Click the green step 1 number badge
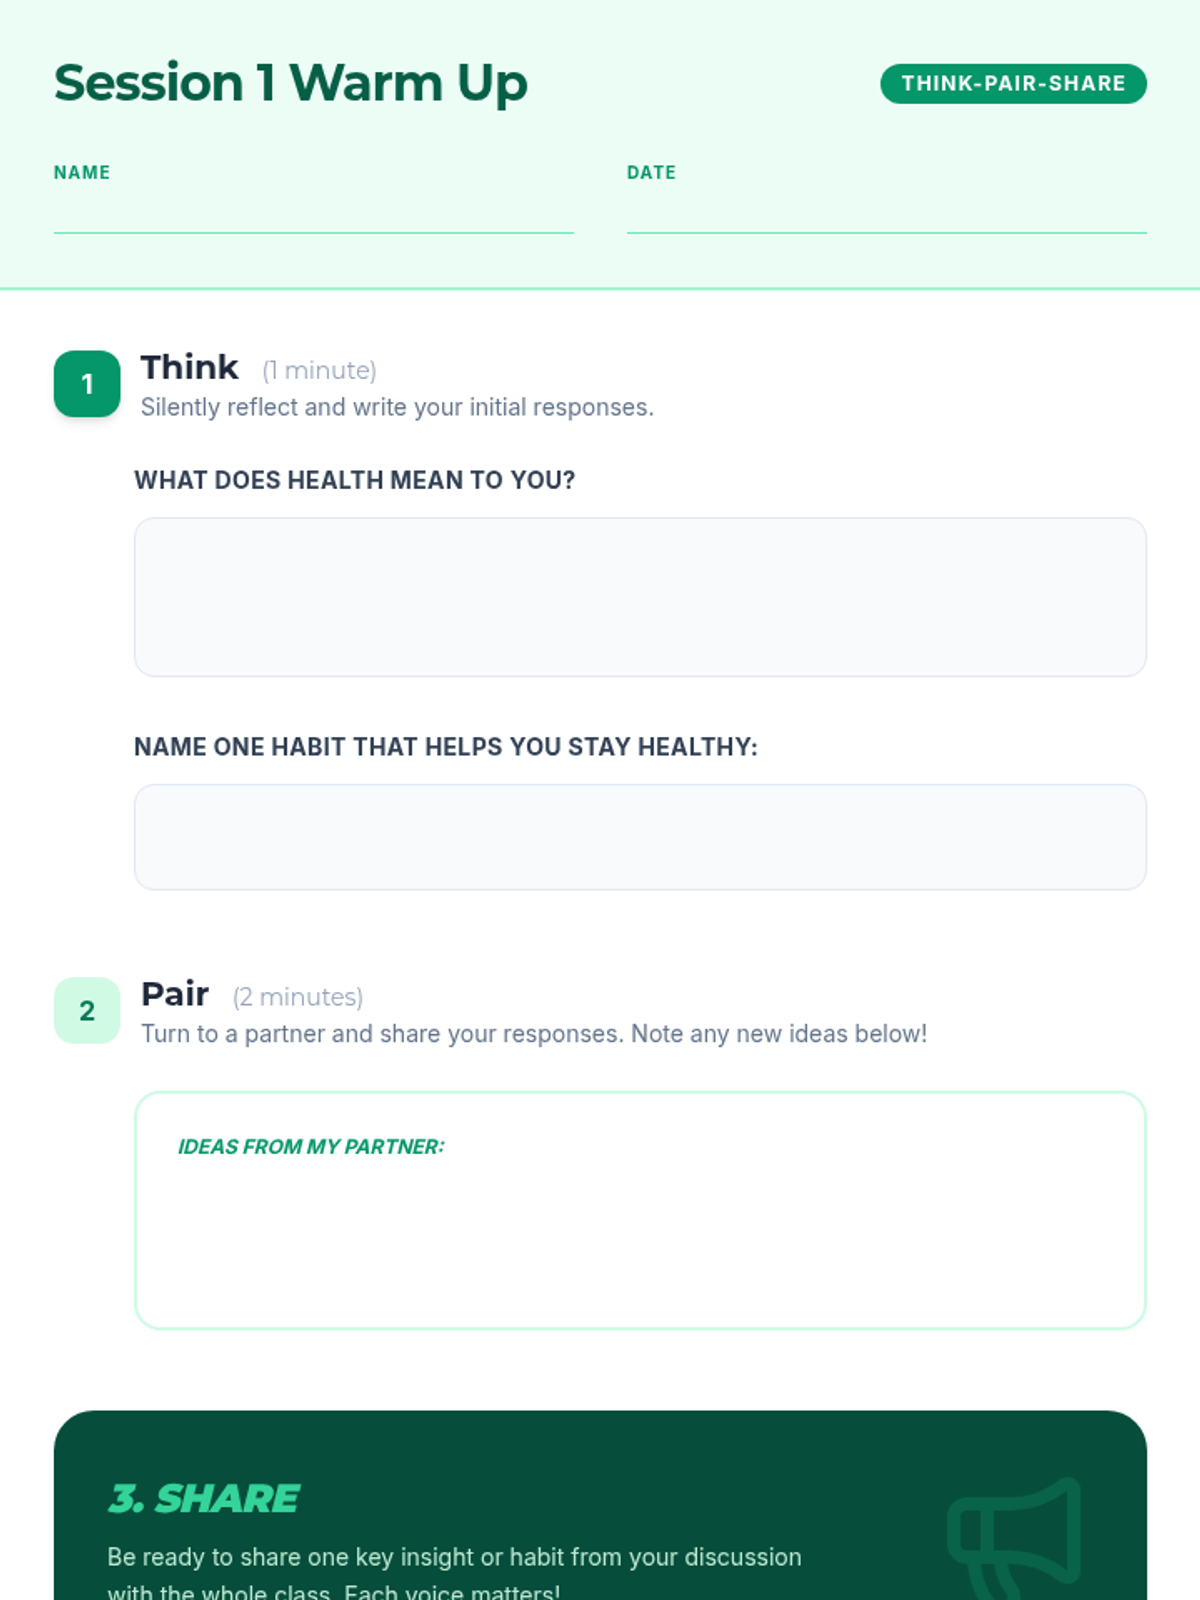The width and height of the screenshot is (1200, 1600). coord(87,384)
